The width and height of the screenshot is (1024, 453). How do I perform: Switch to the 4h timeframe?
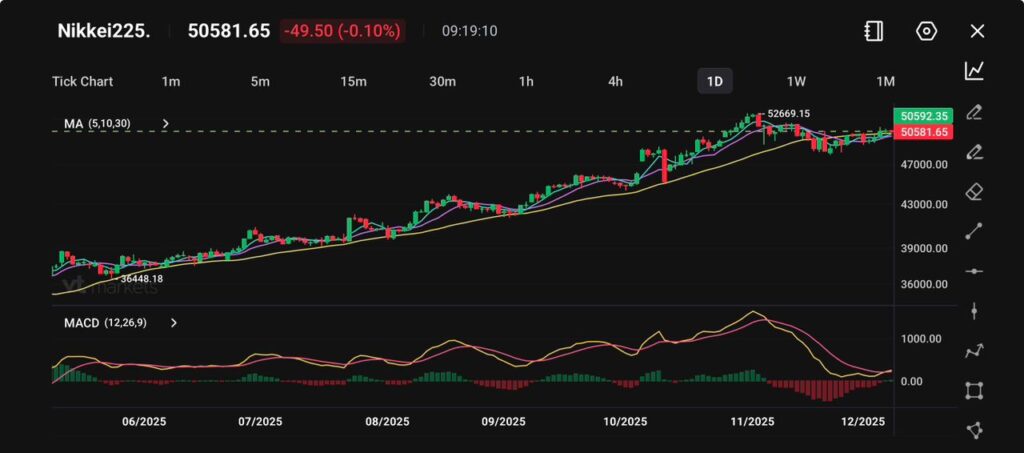(x=615, y=81)
